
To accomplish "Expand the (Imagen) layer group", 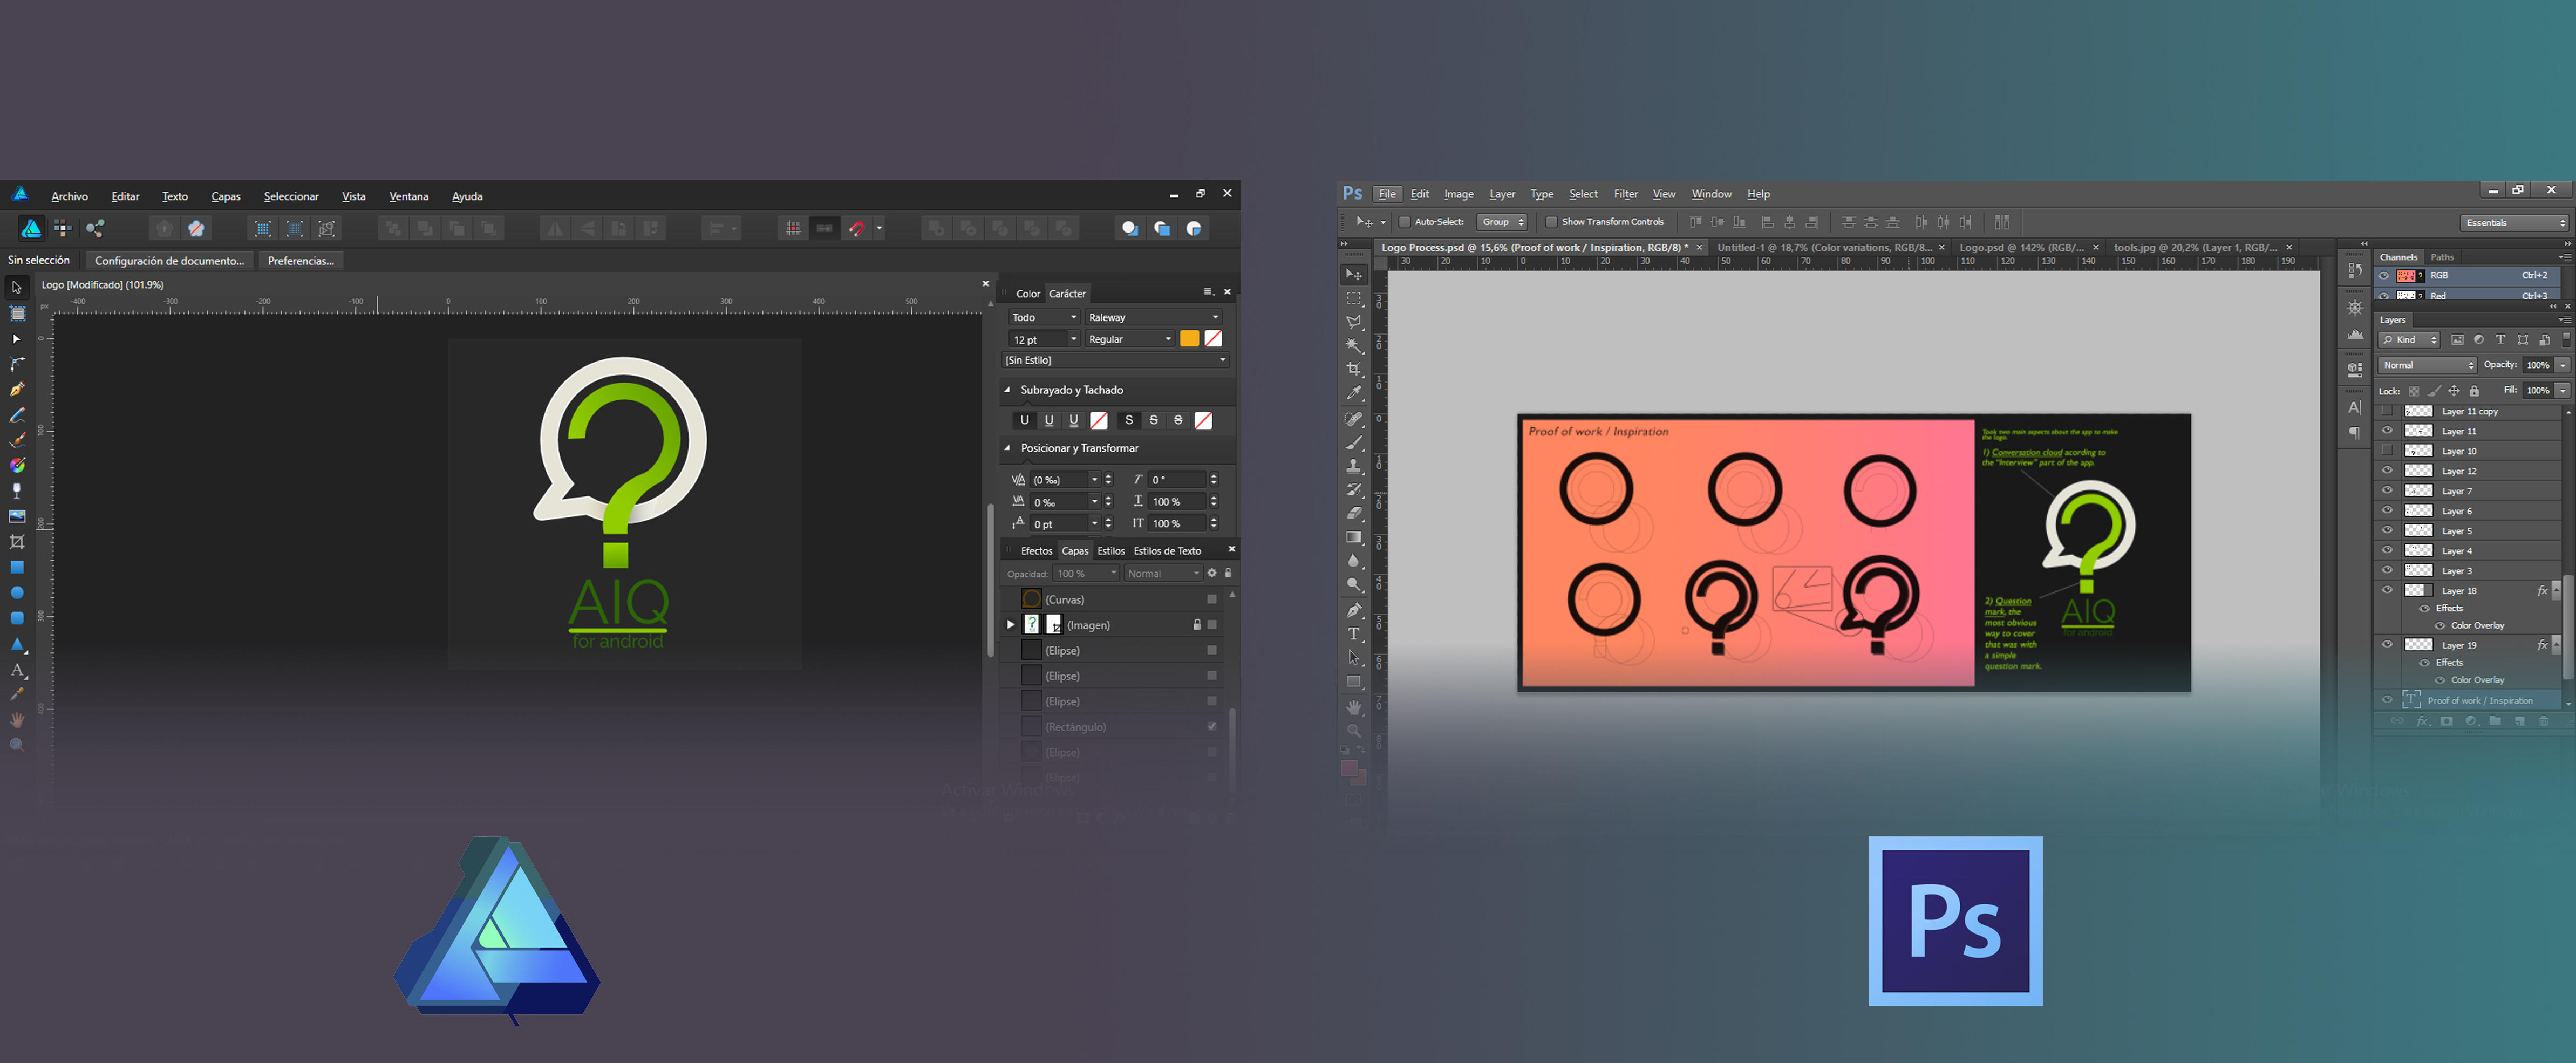I will [x=1011, y=625].
